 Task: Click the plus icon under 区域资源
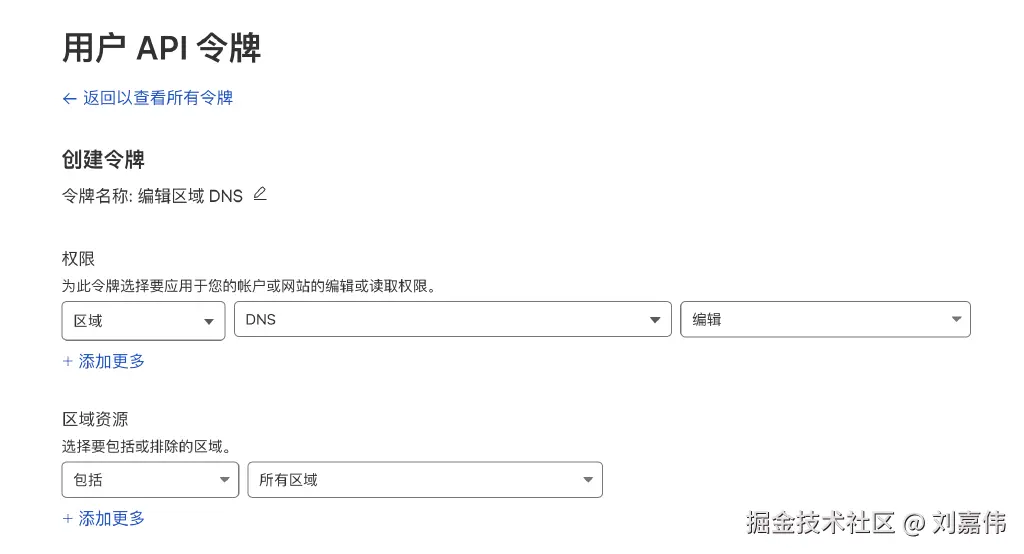click(x=68, y=519)
